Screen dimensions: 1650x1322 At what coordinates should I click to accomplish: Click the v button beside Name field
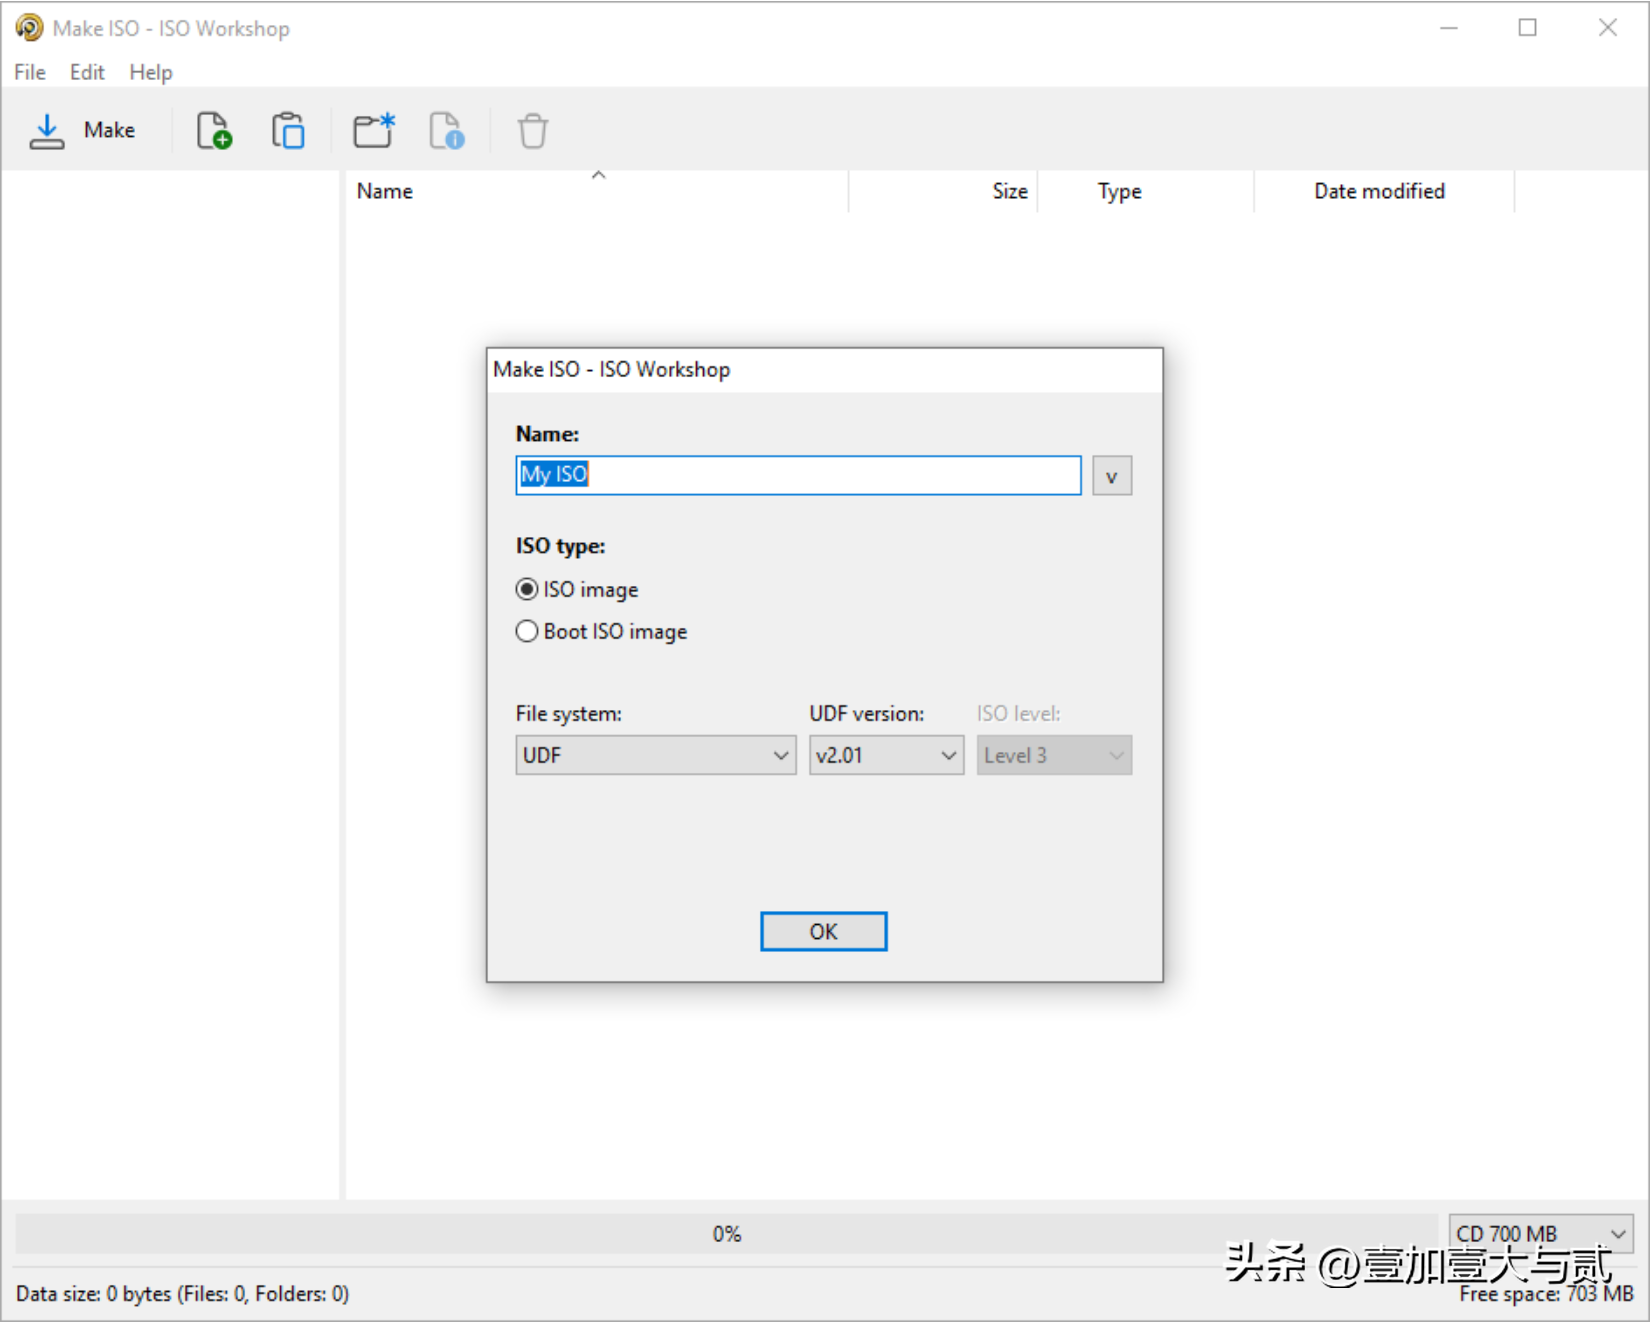point(1112,476)
